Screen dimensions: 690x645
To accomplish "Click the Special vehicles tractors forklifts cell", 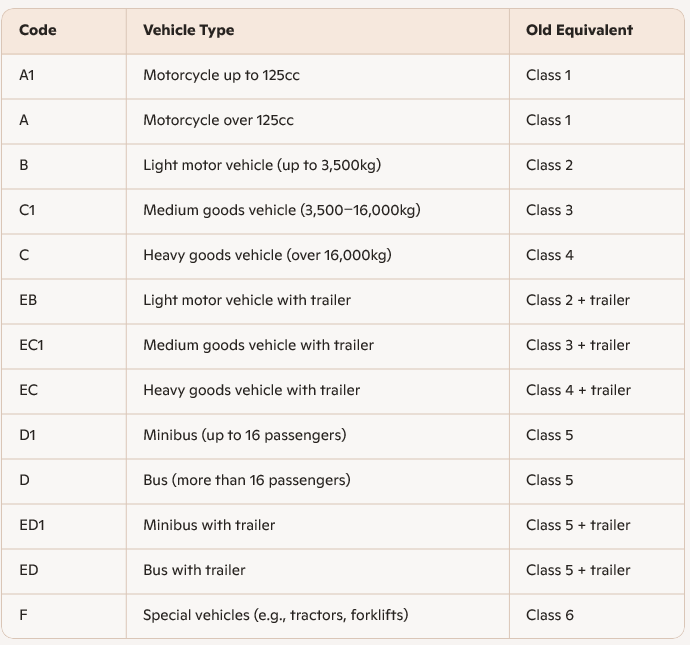I will (x=318, y=616).
